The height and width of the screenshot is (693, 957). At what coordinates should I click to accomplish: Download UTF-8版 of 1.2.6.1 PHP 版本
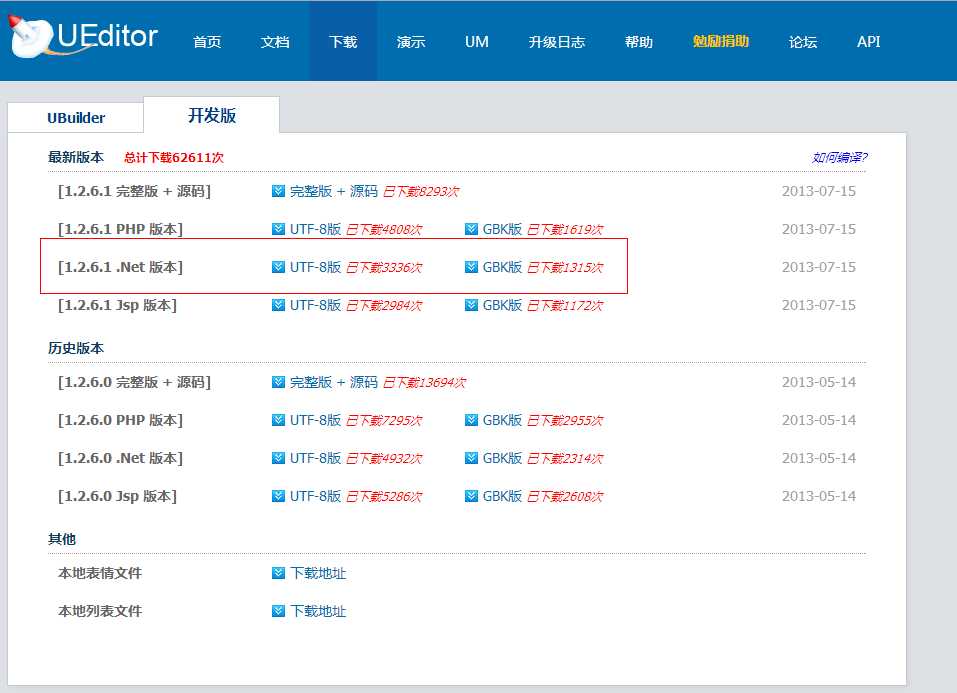click(x=315, y=229)
